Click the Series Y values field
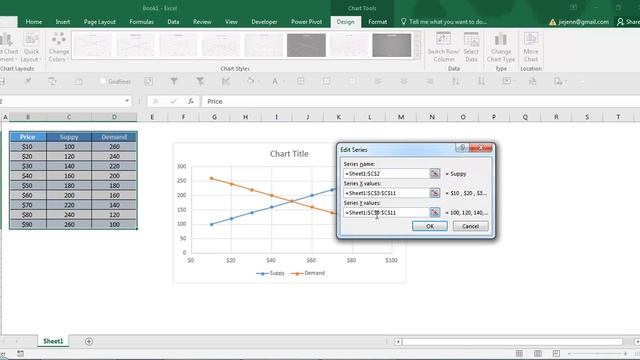This screenshot has height=360, width=640. tap(386, 213)
